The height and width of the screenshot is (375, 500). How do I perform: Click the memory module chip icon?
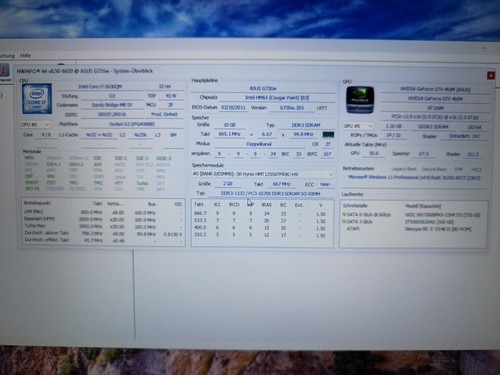coord(328,134)
